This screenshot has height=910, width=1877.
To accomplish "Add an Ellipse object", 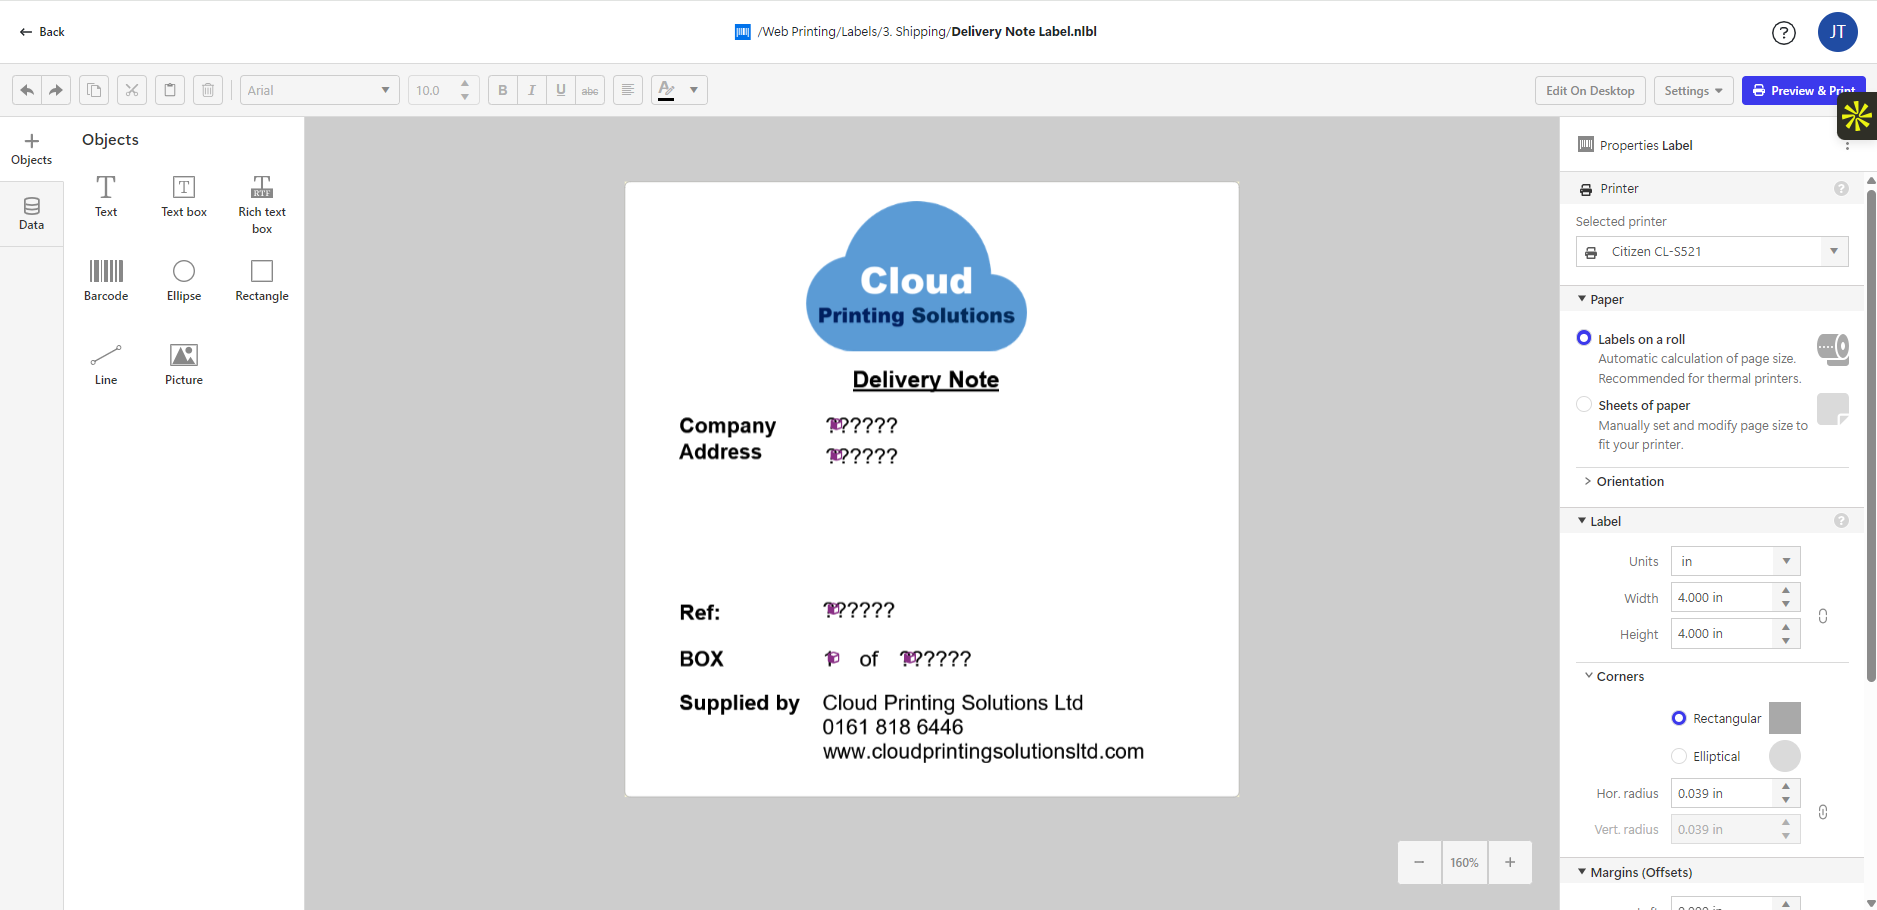I will coord(184,280).
